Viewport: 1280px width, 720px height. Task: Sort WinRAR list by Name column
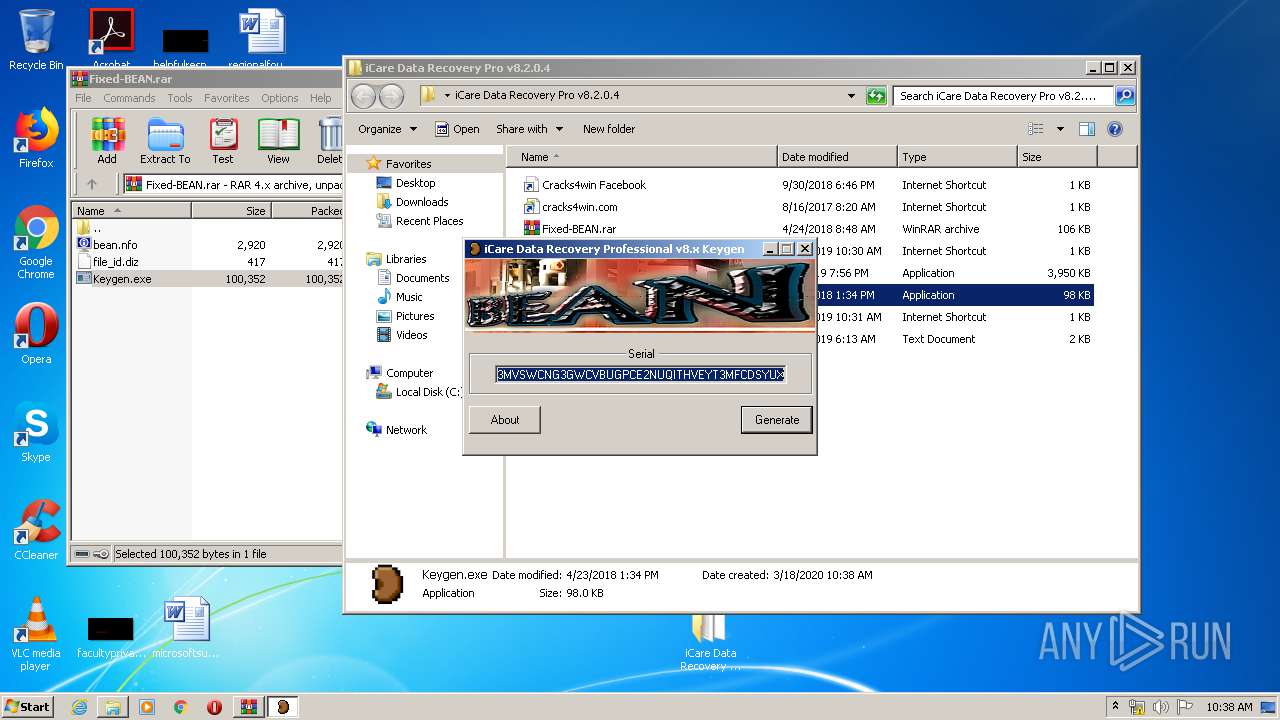[x=131, y=211]
